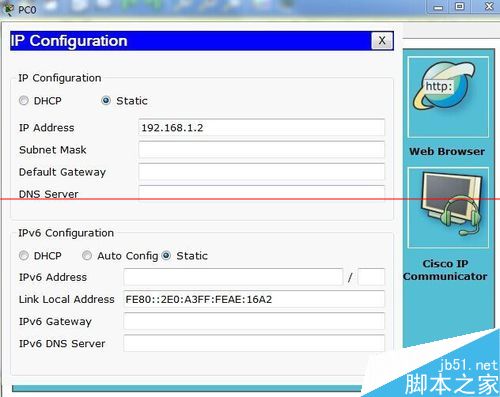This screenshot has width=500, height=397.
Task: Click the Web Browser label text
Action: tap(447, 151)
